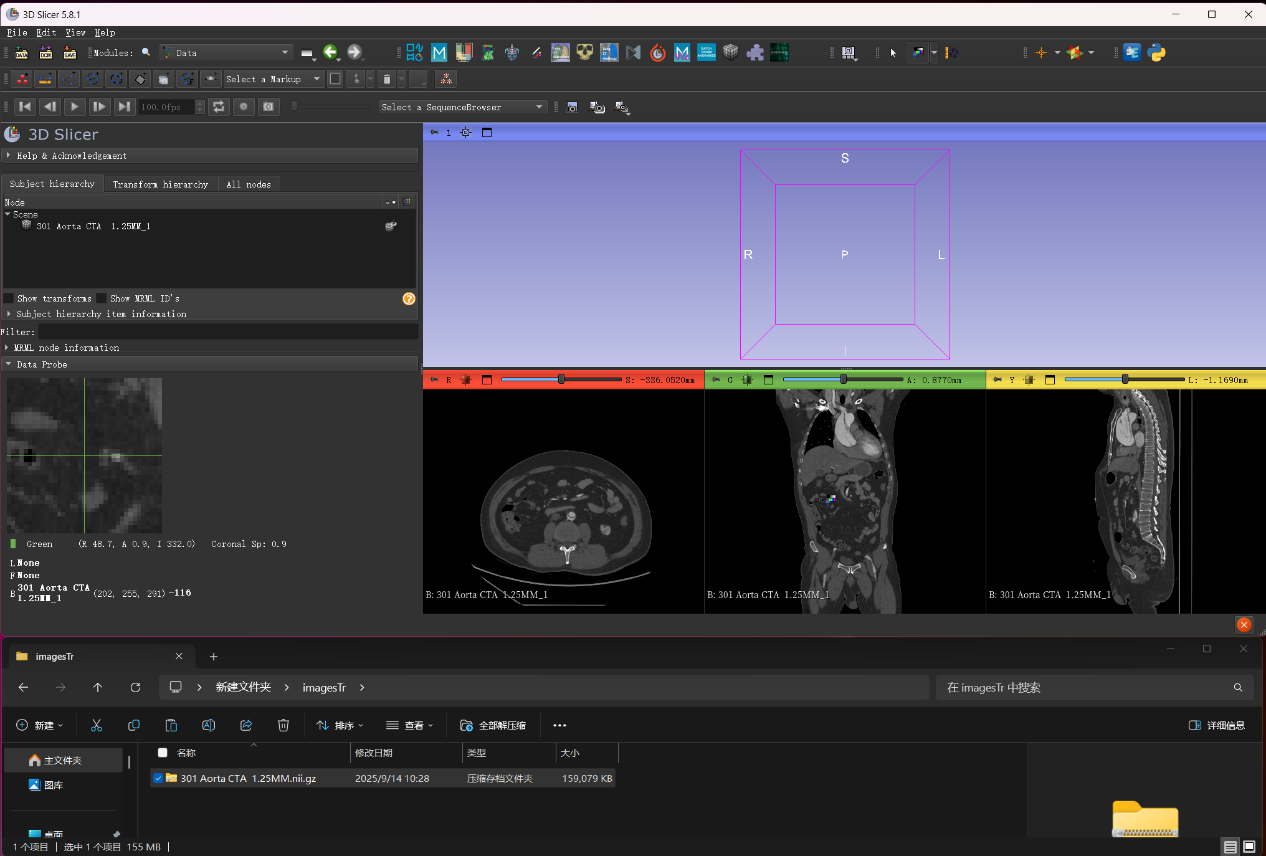Click the SAVE scene toolbar icon
Screen dimensions: 1266x856
click(x=70, y=52)
